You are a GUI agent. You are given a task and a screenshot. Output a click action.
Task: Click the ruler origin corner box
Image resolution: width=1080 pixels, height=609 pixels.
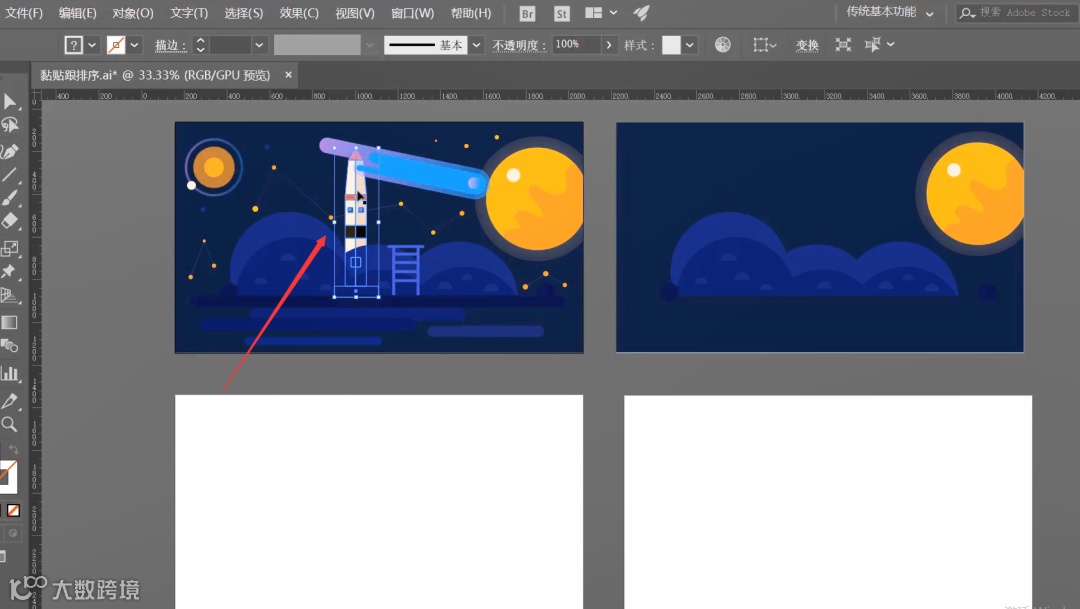pyautogui.click(x=36, y=94)
